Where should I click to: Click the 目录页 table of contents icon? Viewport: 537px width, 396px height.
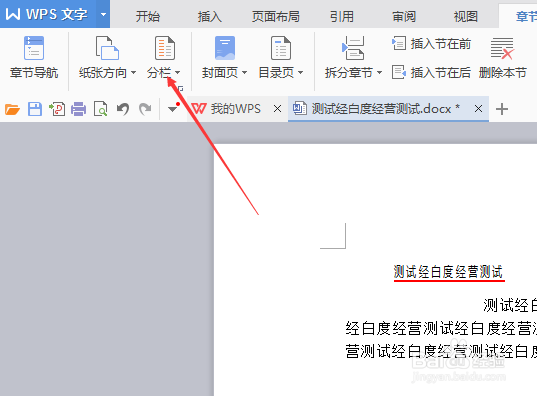[x=281, y=48]
